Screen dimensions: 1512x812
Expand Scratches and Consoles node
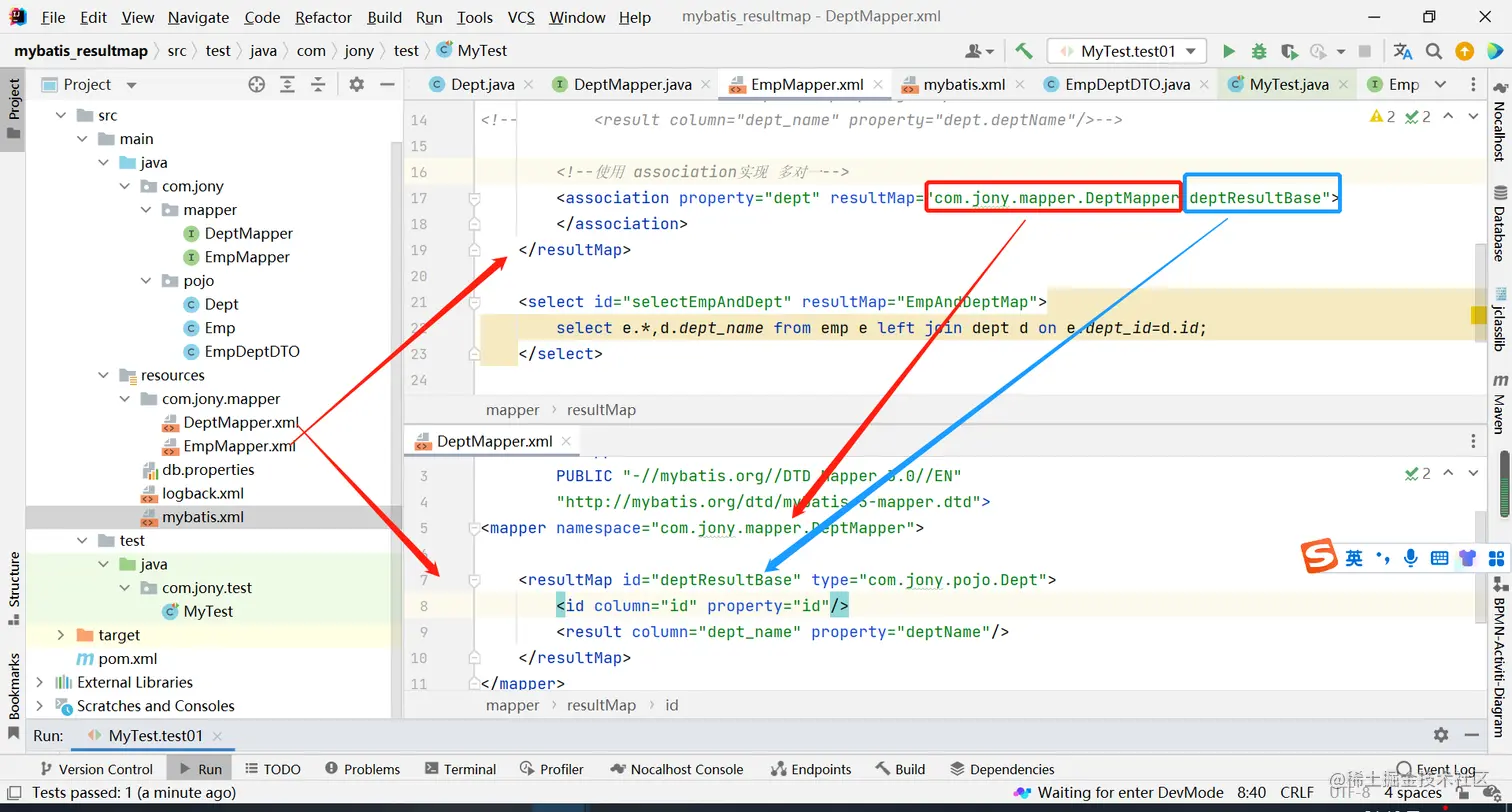point(40,706)
